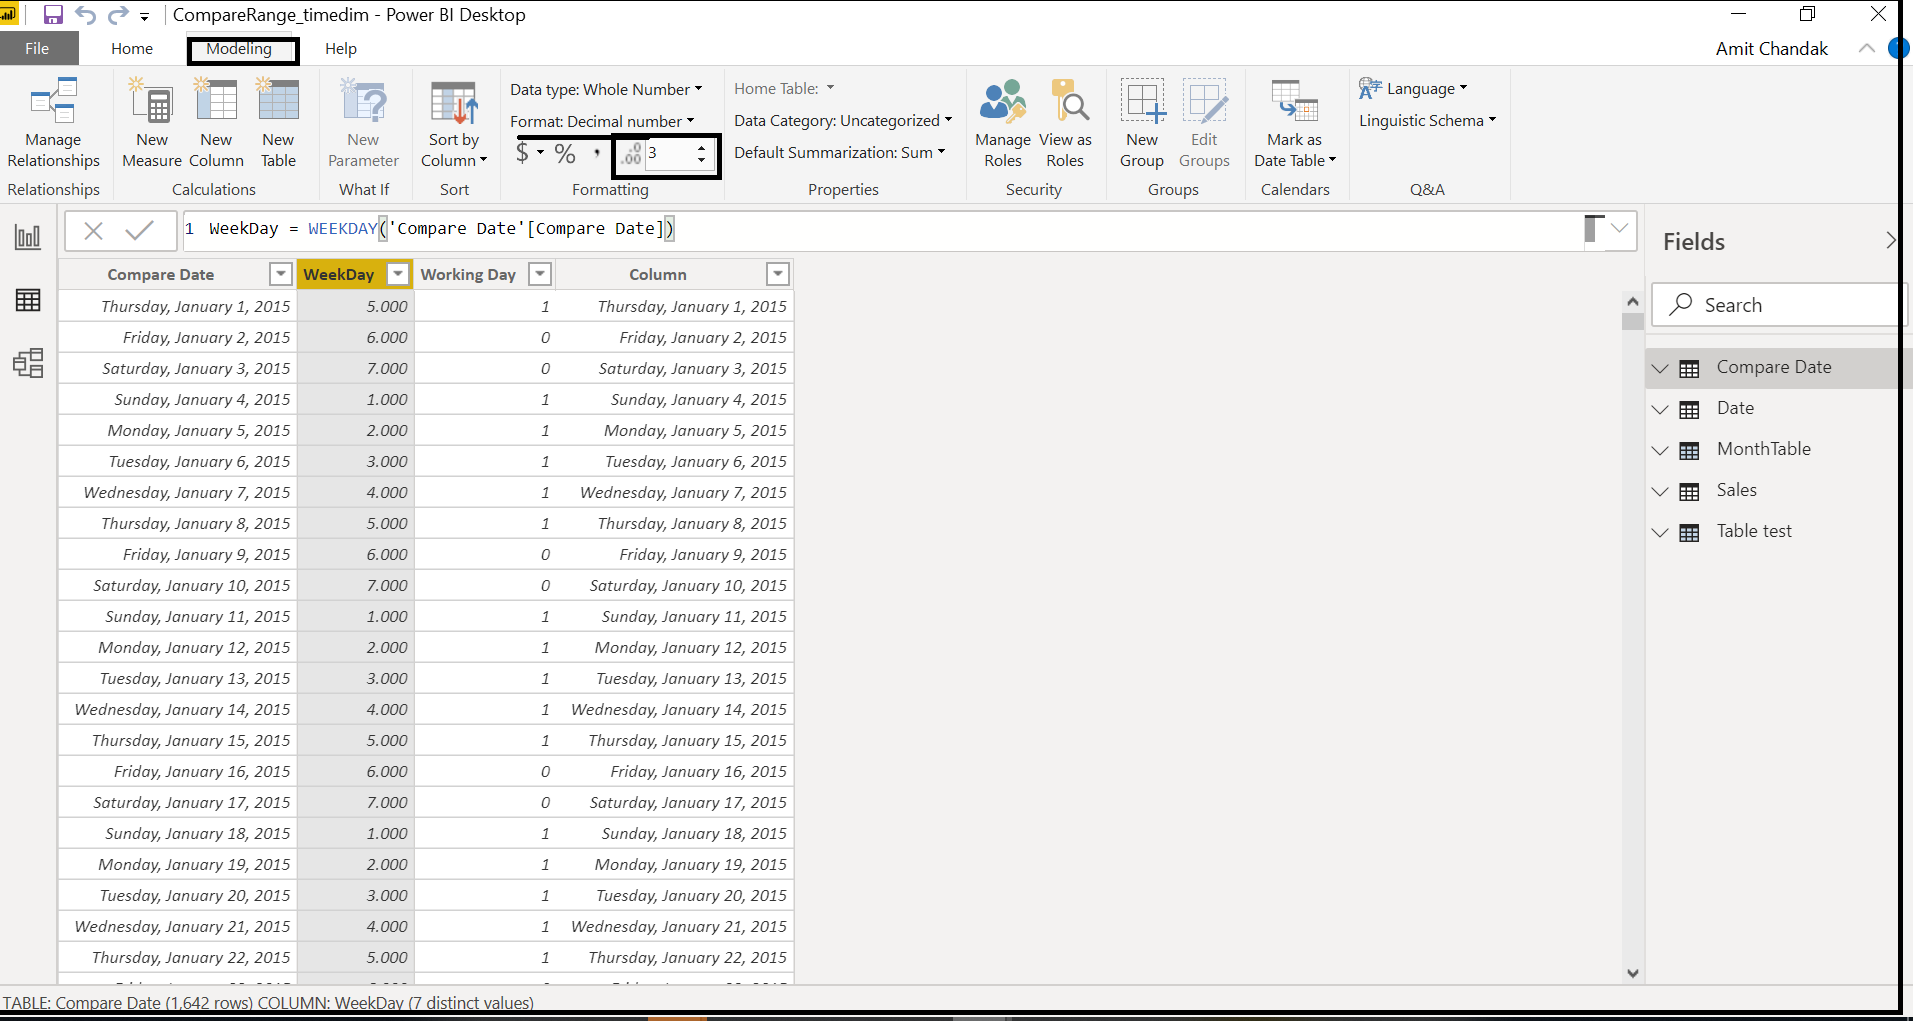Open View as Roles
The height and width of the screenshot is (1021, 1913).
pos(1065,123)
